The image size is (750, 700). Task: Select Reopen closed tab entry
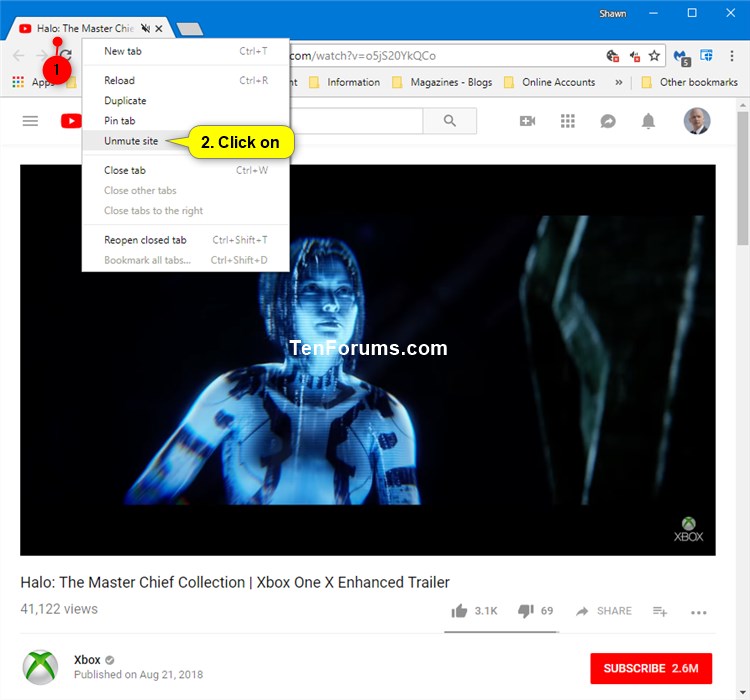tap(186, 240)
